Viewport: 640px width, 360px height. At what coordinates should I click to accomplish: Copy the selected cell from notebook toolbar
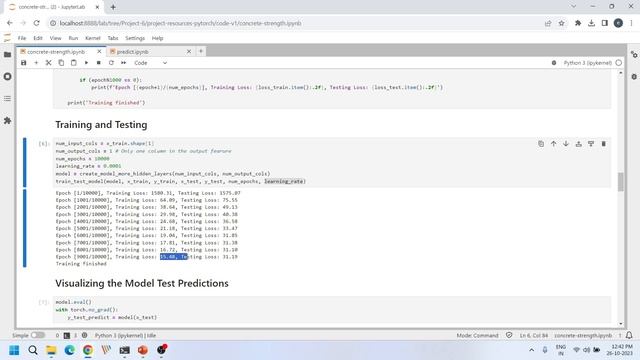pos(61,63)
